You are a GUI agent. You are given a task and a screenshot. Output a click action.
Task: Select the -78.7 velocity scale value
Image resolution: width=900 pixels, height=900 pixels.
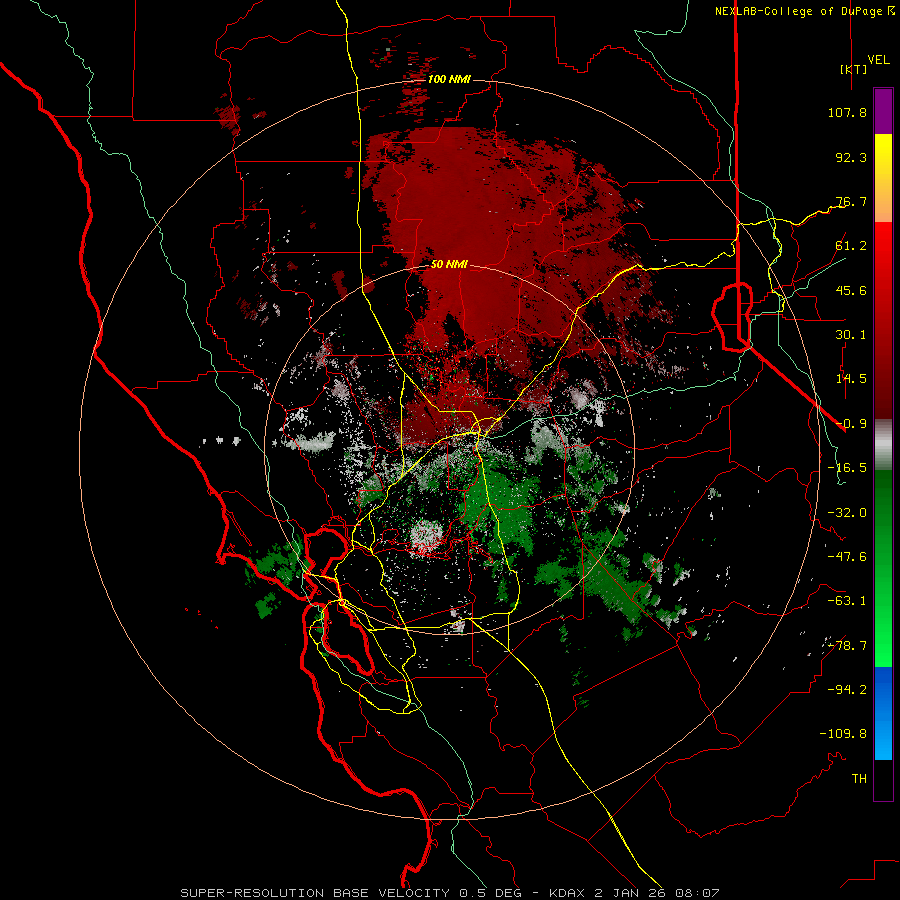(x=847, y=646)
